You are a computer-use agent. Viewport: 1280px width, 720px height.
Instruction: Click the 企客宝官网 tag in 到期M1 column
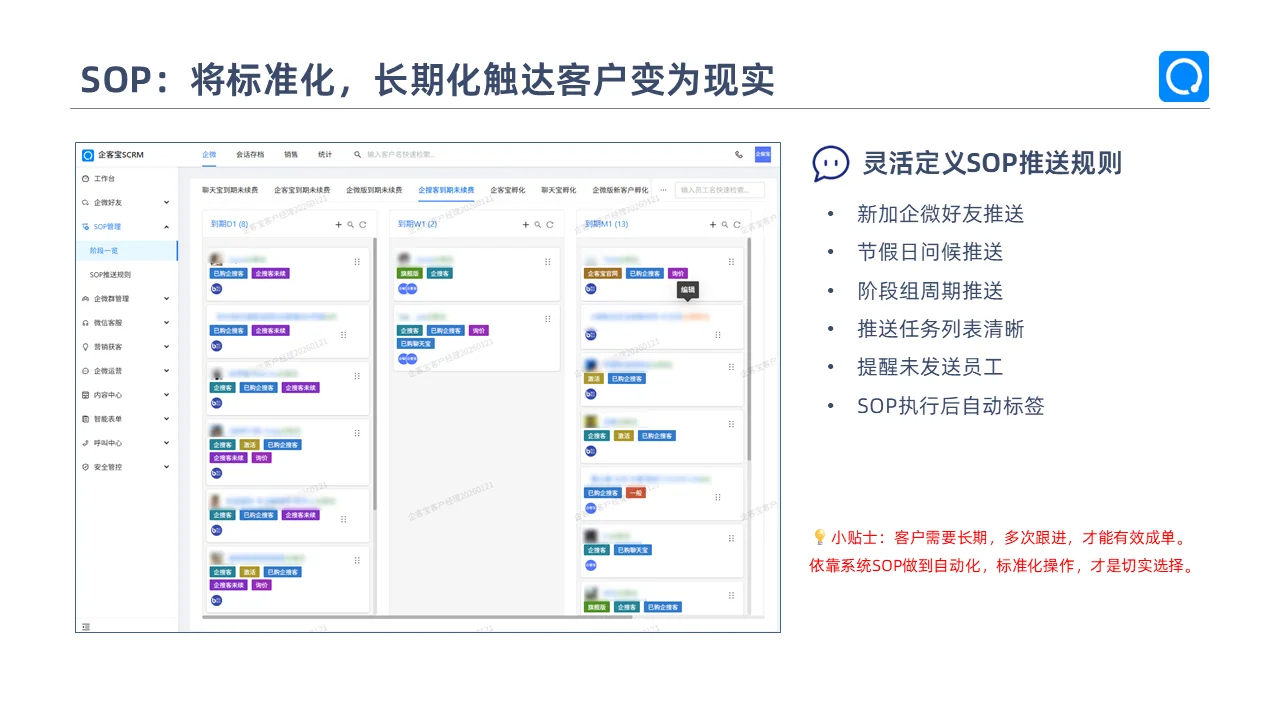pyautogui.click(x=603, y=273)
